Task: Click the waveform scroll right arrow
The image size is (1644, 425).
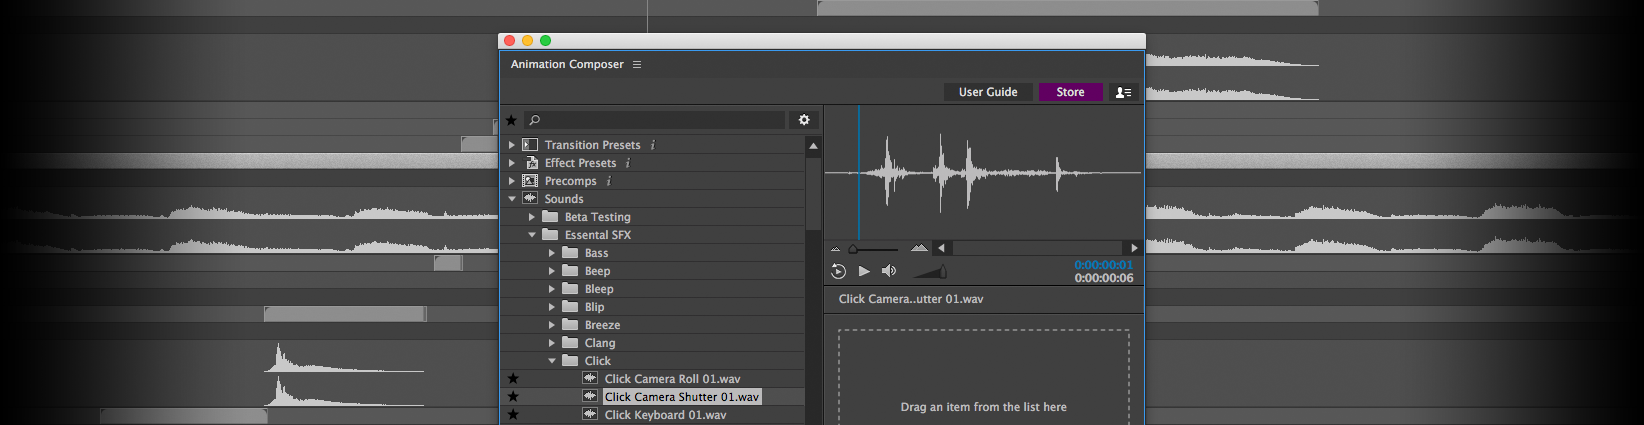Action: [x=1133, y=248]
